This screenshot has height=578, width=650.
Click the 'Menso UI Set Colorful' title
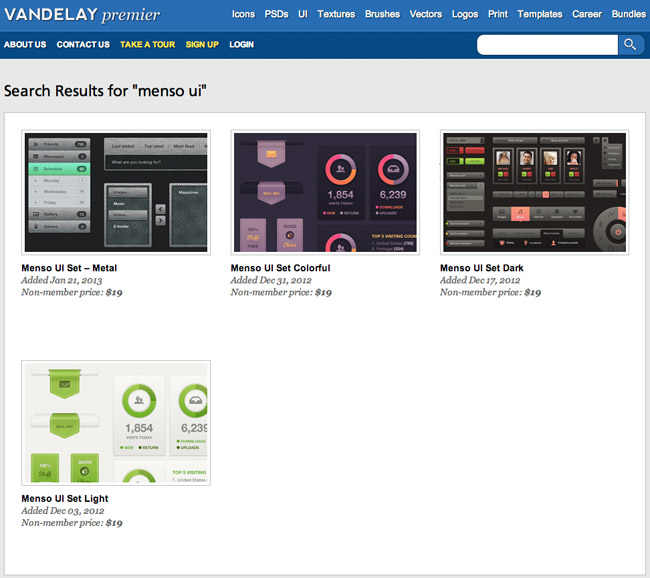pos(281,268)
